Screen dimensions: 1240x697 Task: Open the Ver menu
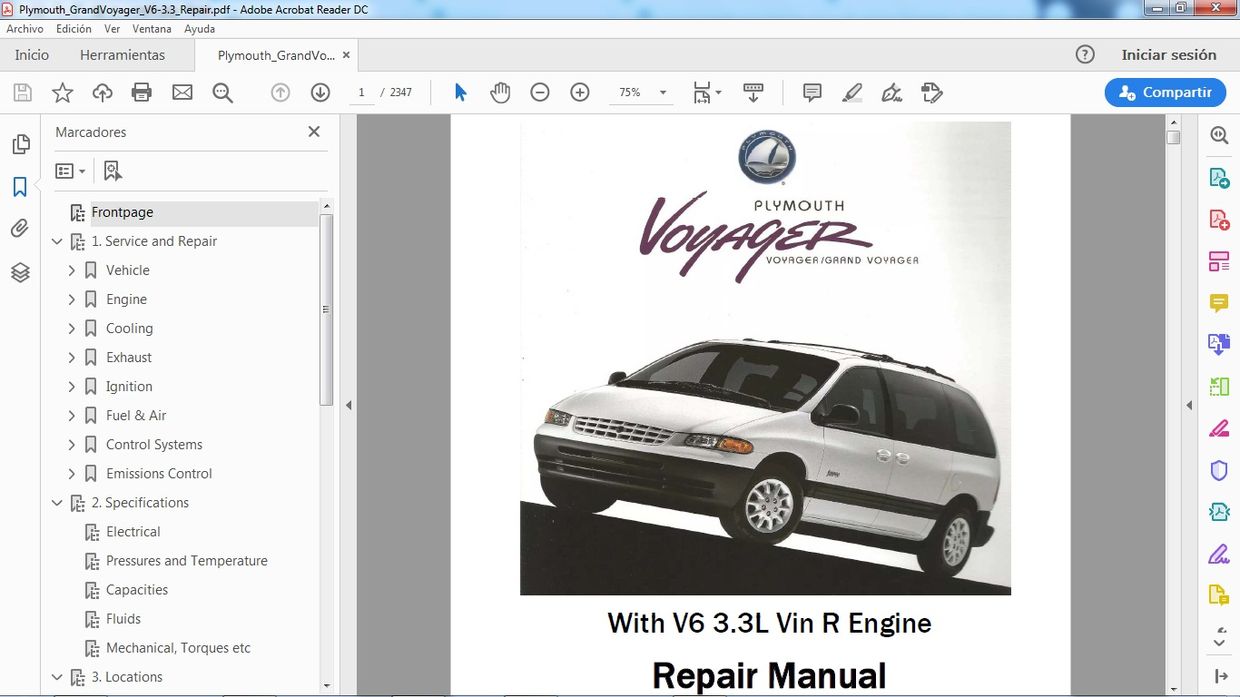pos(112,29)
